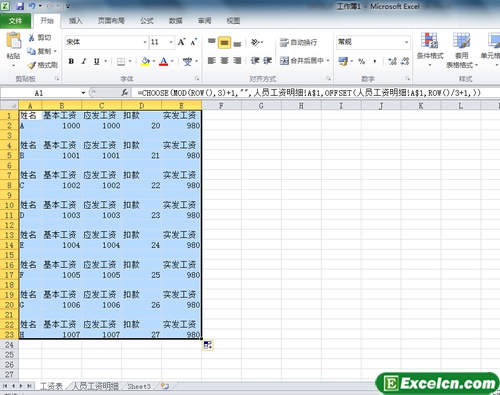Save the workbook with the floppy disk icon
This screenshot has height=395, width=500.
tap(20, 6)
